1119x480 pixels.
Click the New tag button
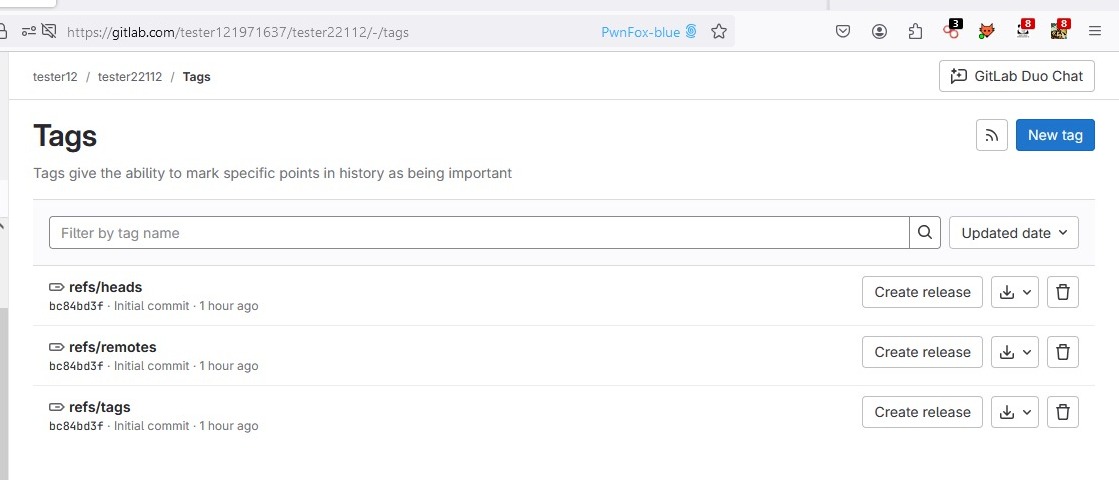(1054, 135)
